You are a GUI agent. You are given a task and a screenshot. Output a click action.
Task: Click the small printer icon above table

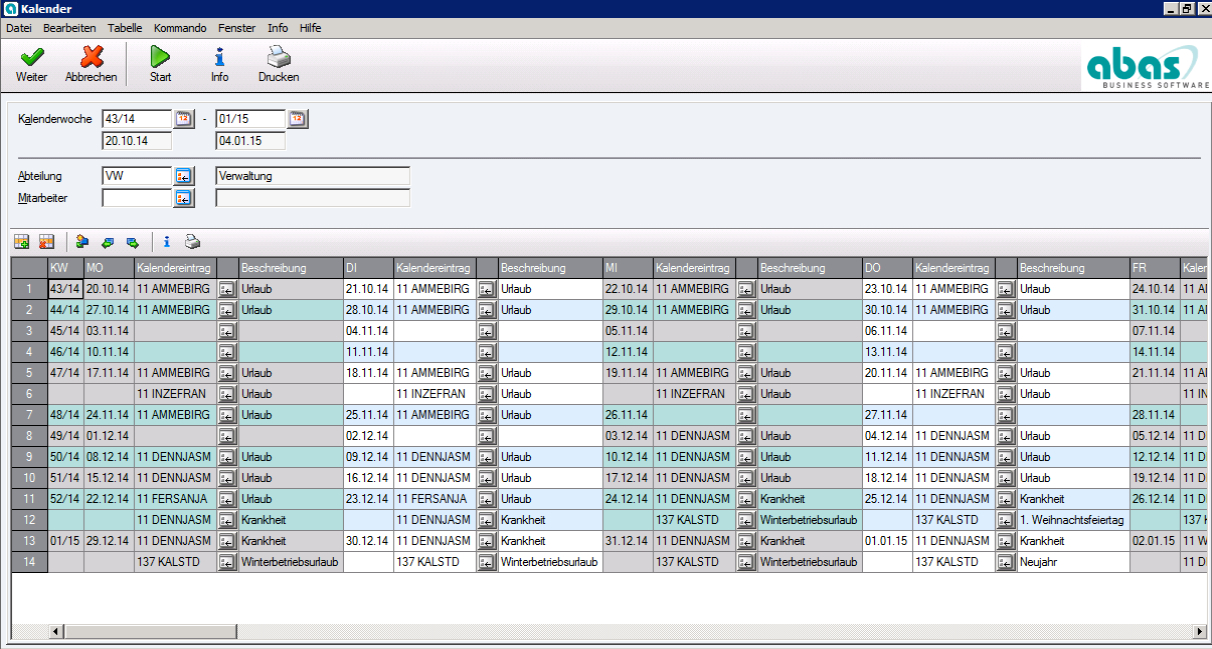pyautogui.click(x=192, y=241)
